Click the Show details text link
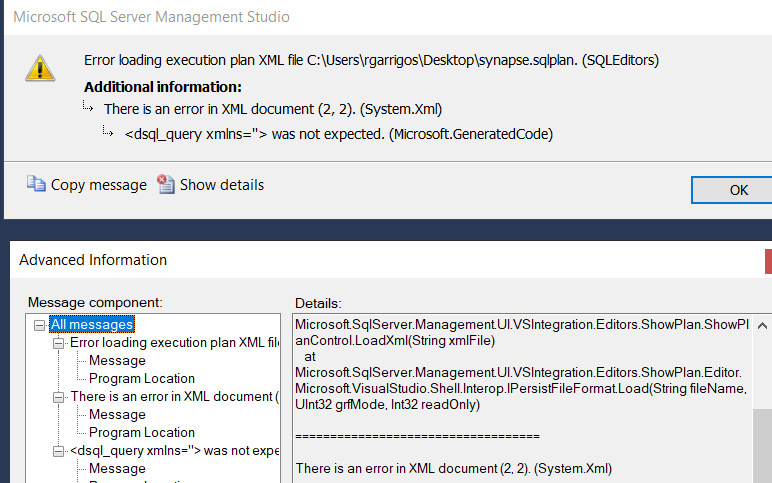772x483 pixels. click(x=221, y=185)
